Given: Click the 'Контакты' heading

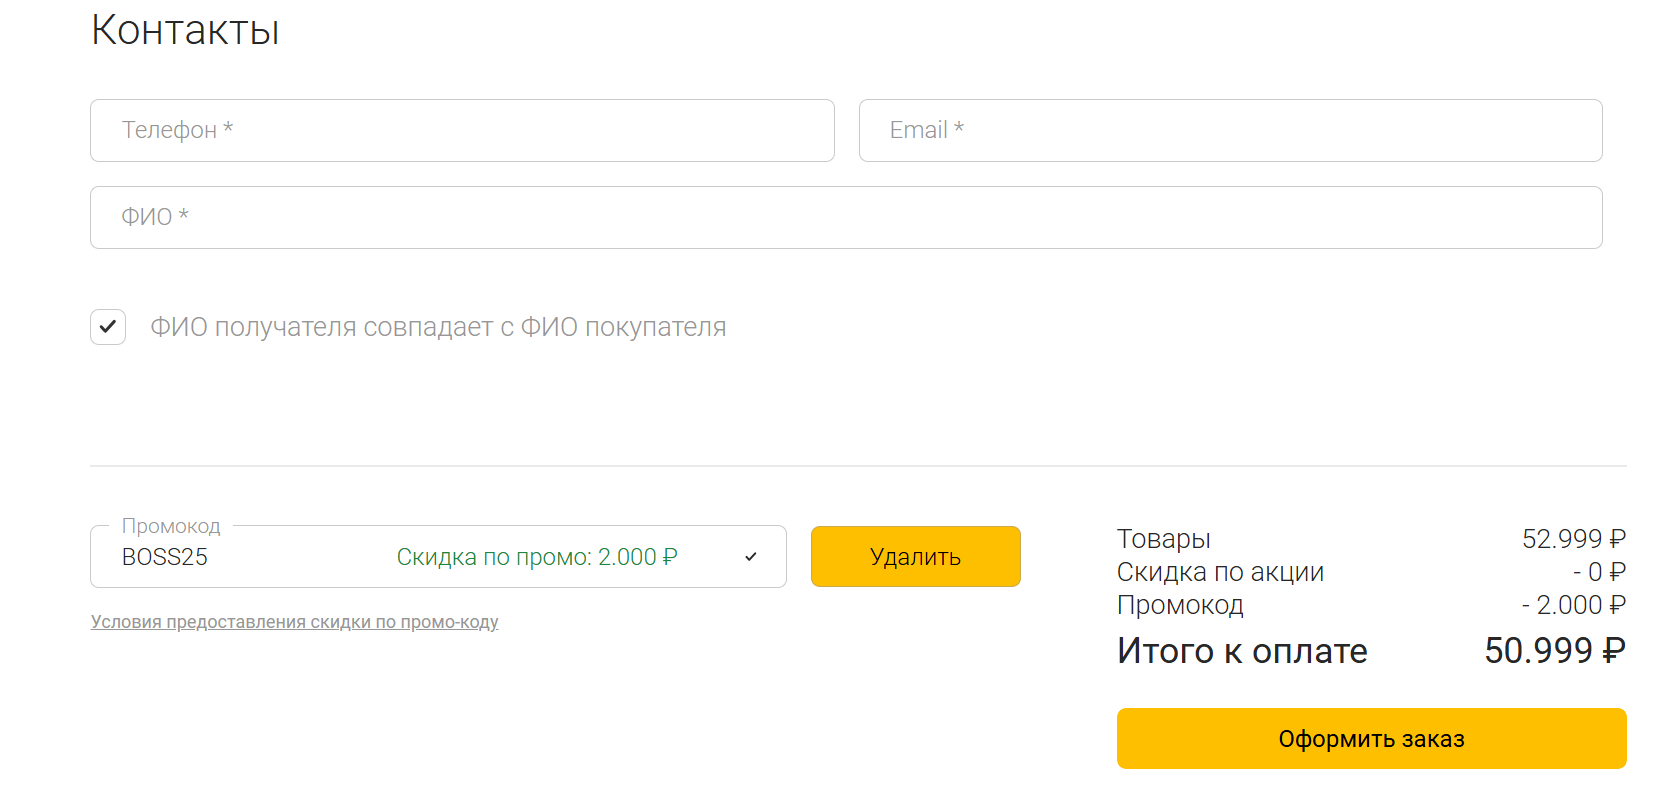Looking at the screenshot, I should click(185, 31).
